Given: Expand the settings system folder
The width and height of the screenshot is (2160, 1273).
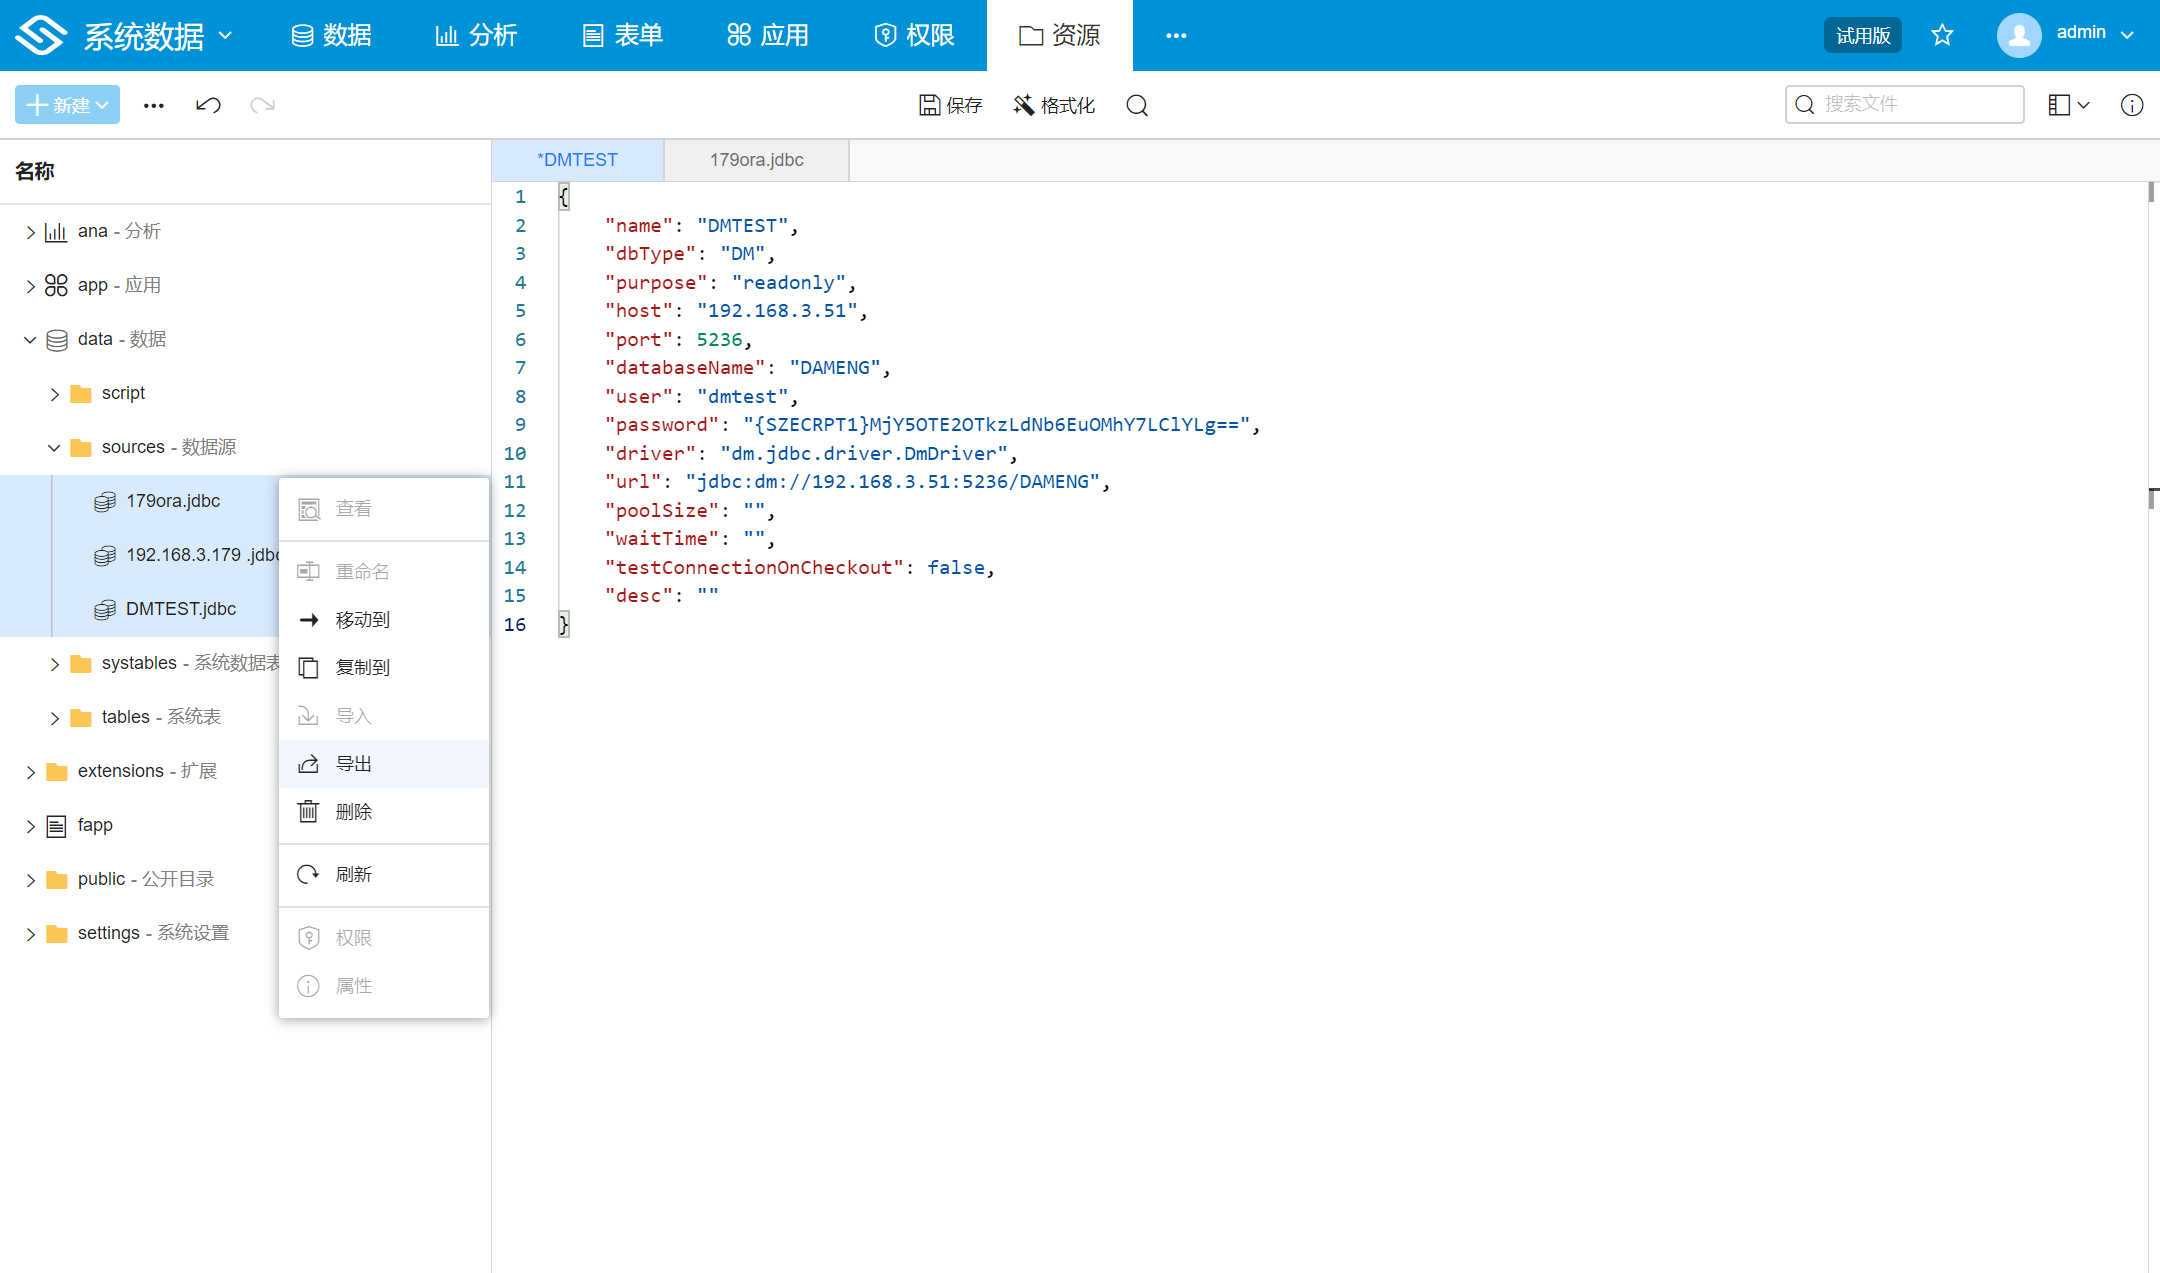Looking at the screenshot, I should pyautogui.click(x=30, y=934).
